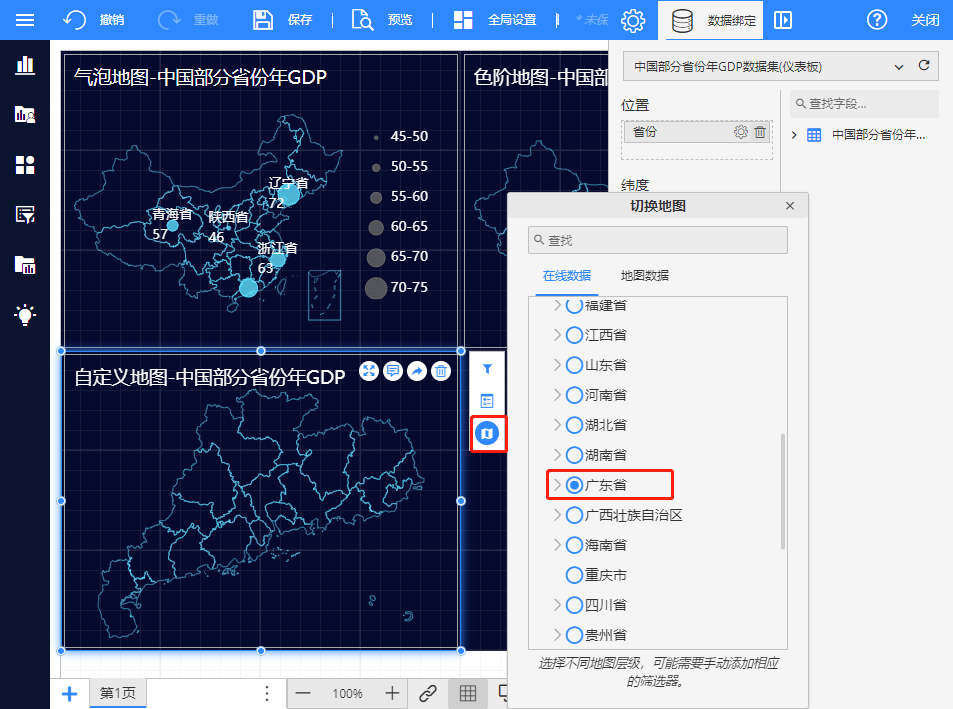Click the map switch icon in widget toolbar
The height and width of the screenshot is (709, 953).
(487, 433)
